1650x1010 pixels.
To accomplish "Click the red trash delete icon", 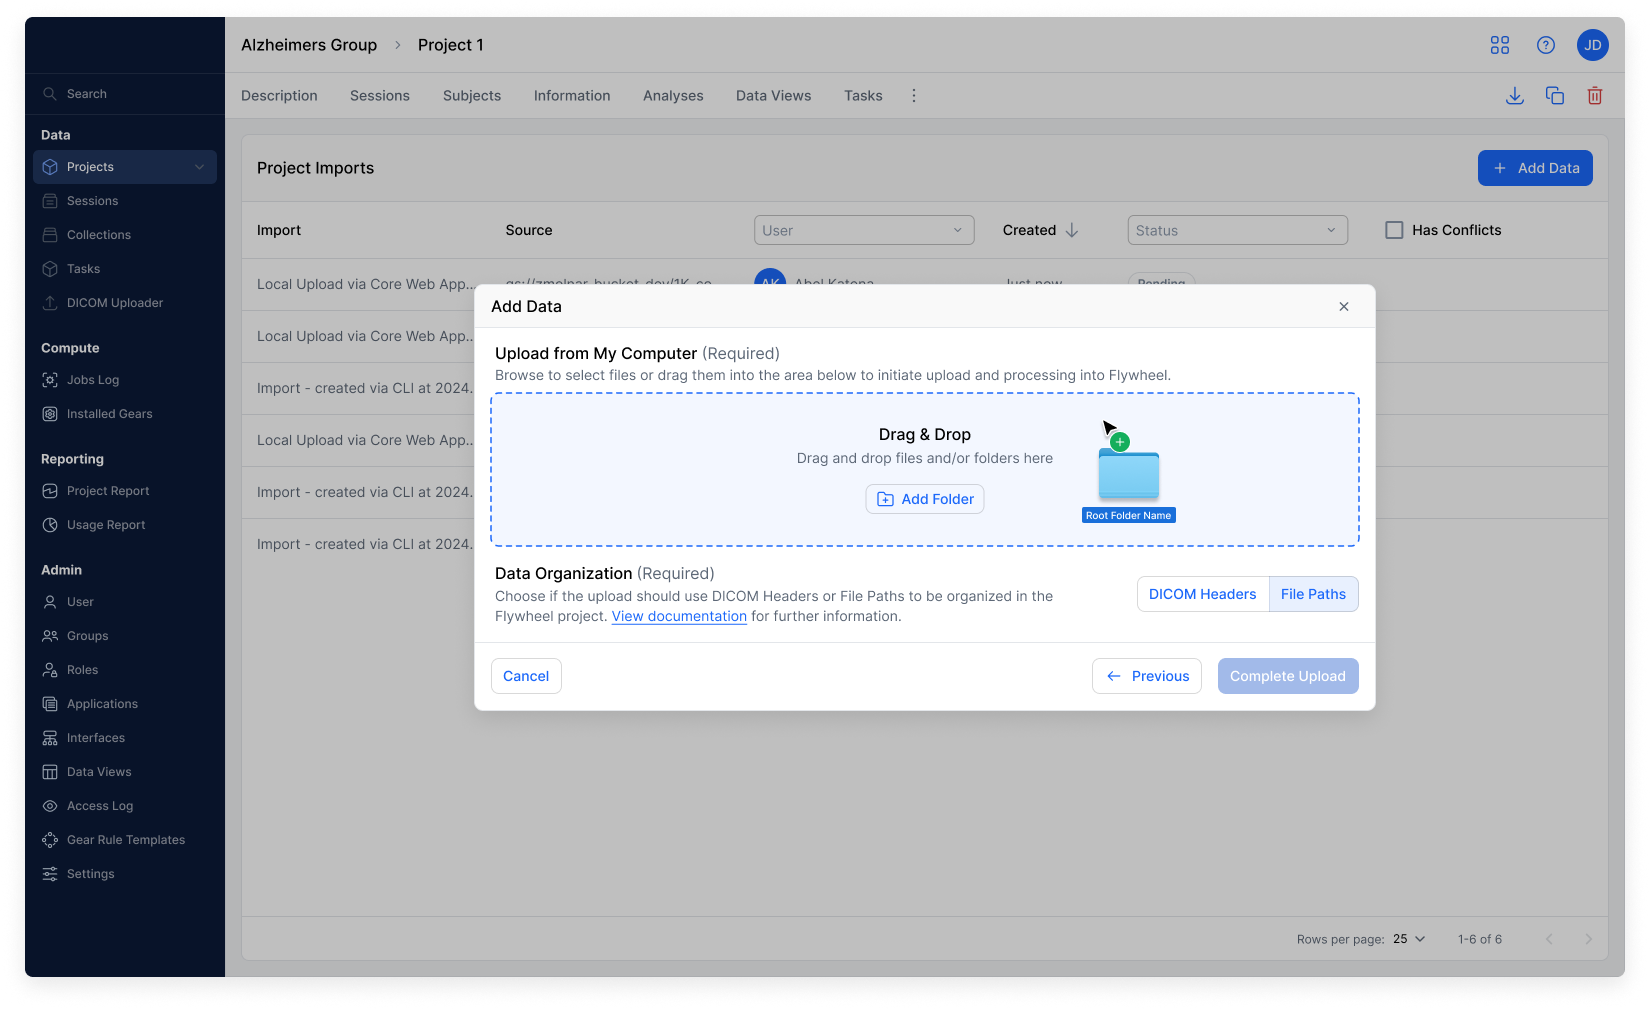I will coord(1595,96).
